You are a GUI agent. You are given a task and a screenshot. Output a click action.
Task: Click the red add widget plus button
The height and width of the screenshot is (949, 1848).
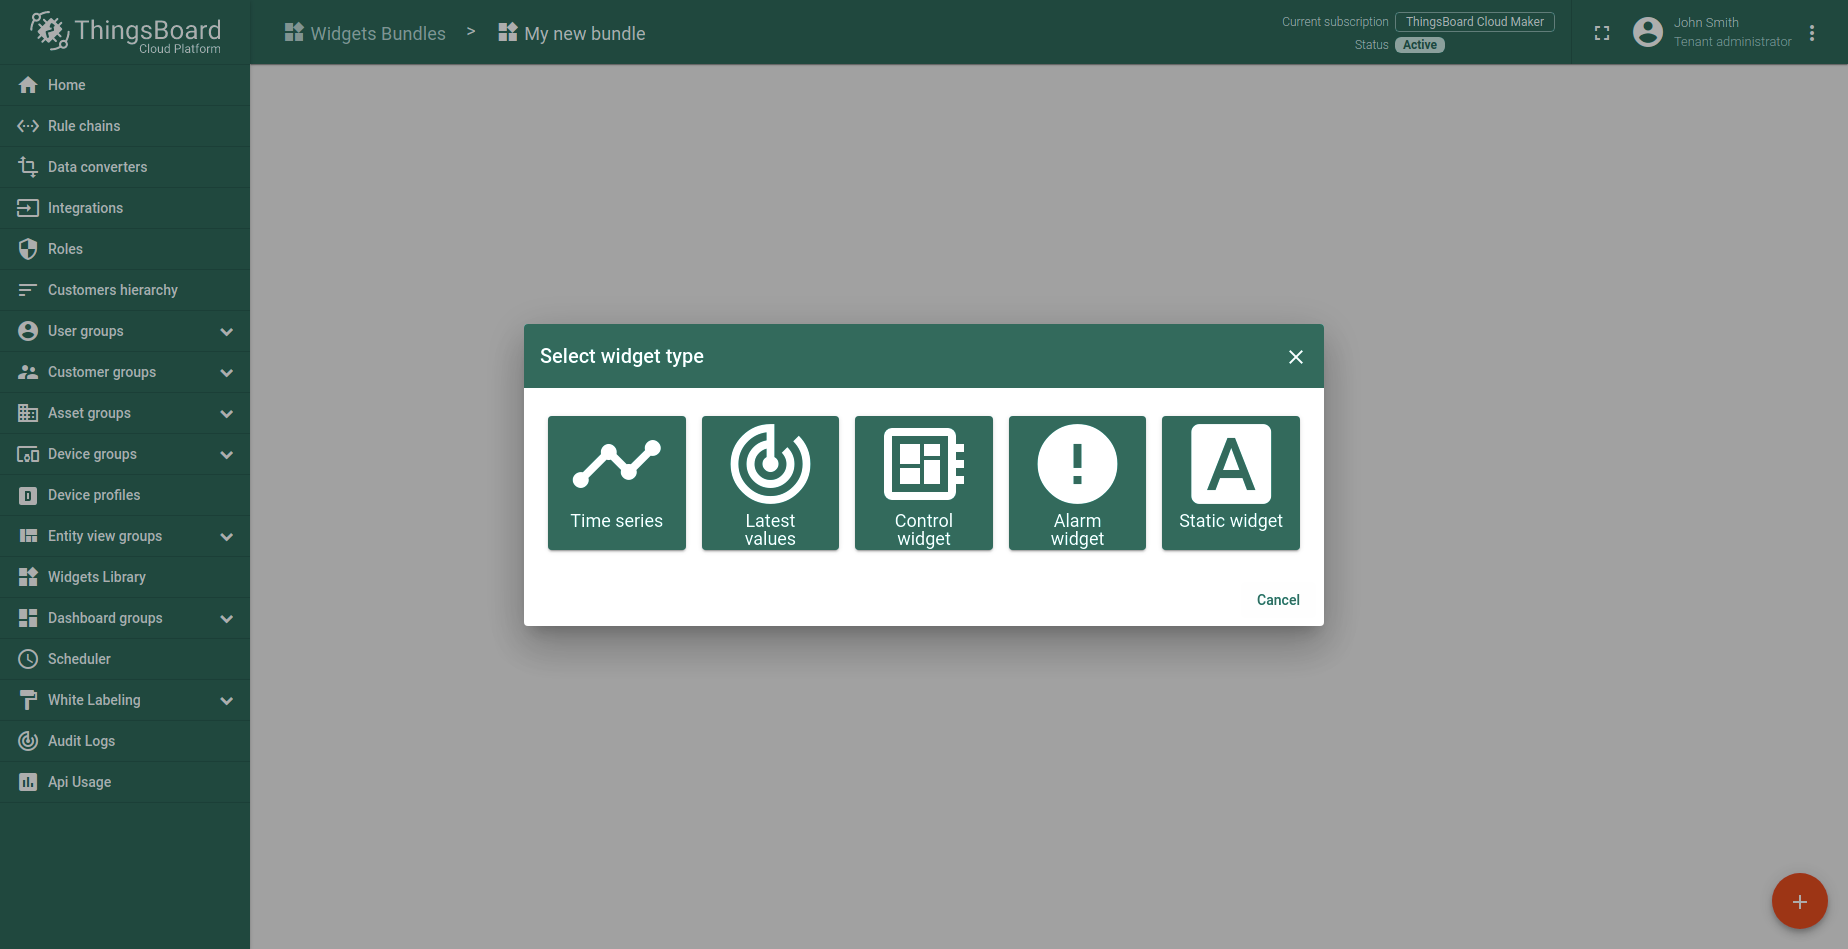tap(1799, 901)
